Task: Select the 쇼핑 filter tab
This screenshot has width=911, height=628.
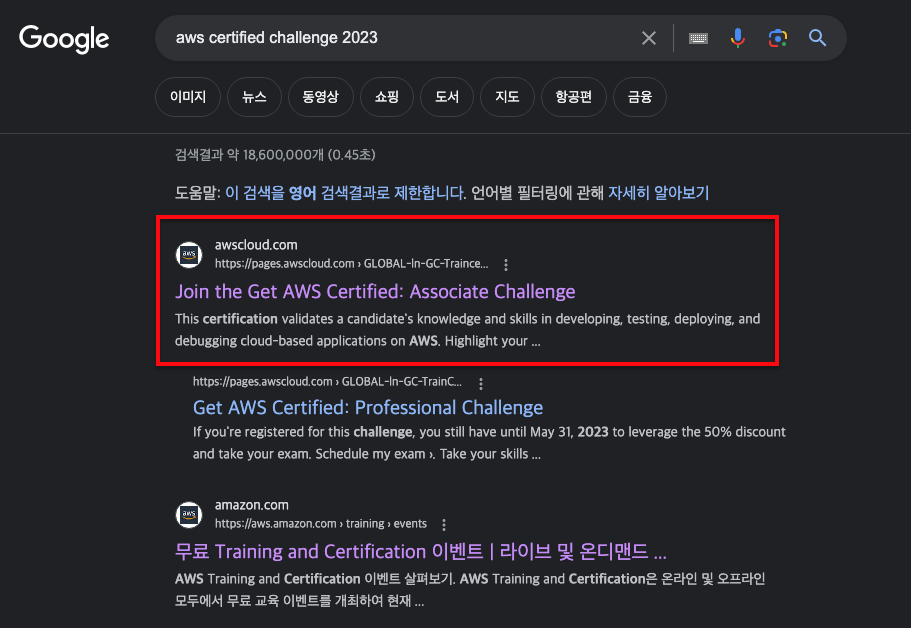Action: pos(386,97)
